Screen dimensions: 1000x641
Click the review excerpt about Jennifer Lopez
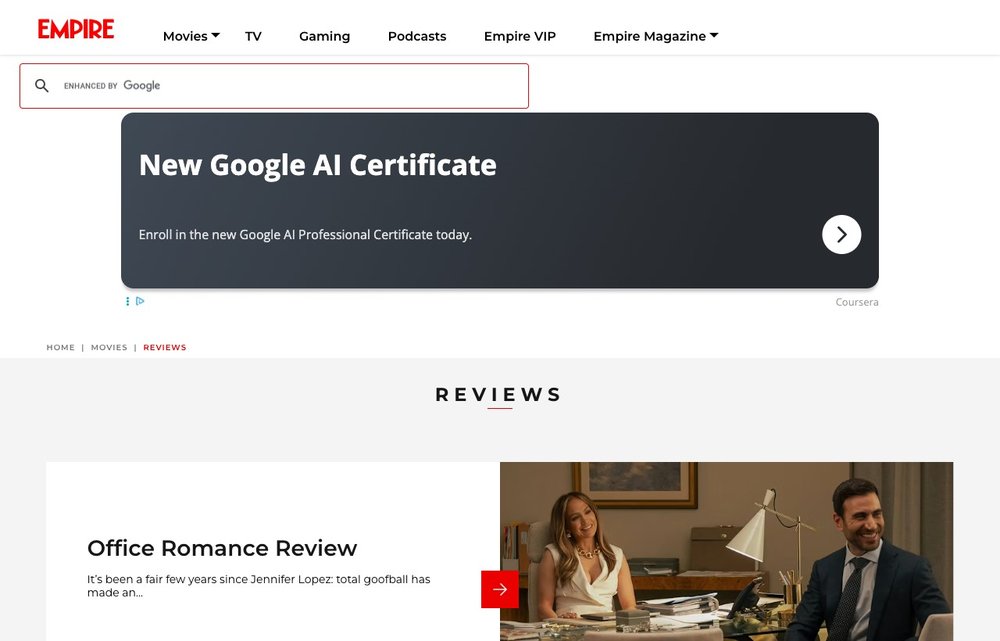coord(258,586)
